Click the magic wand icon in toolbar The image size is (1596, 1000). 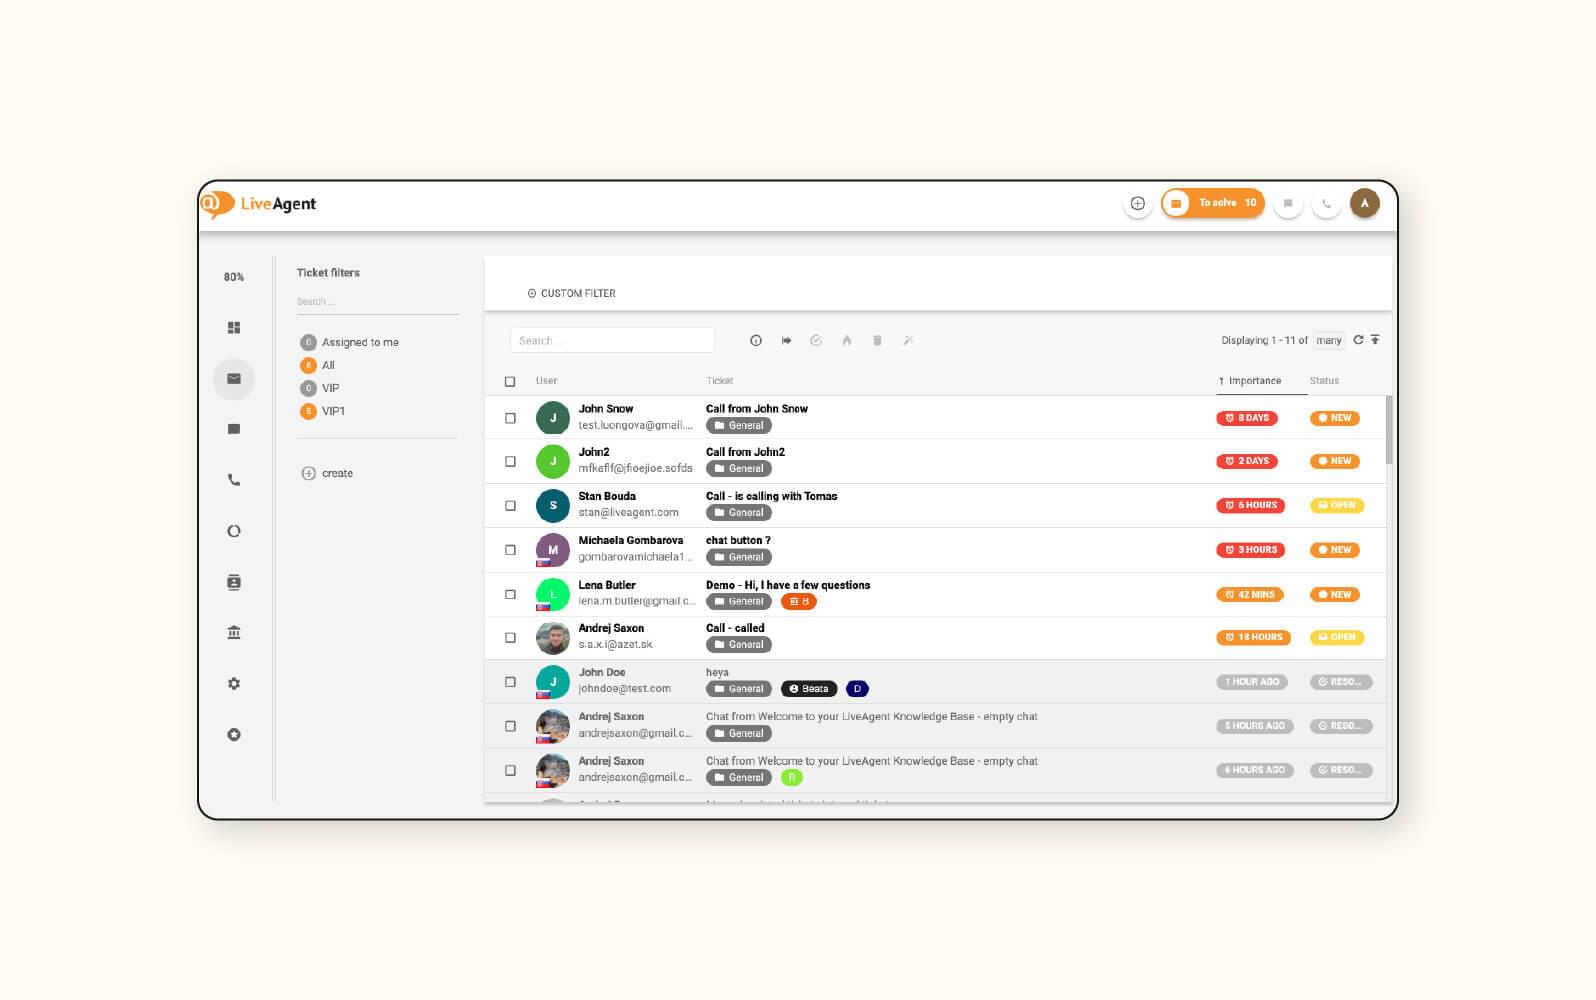[908, 341]
